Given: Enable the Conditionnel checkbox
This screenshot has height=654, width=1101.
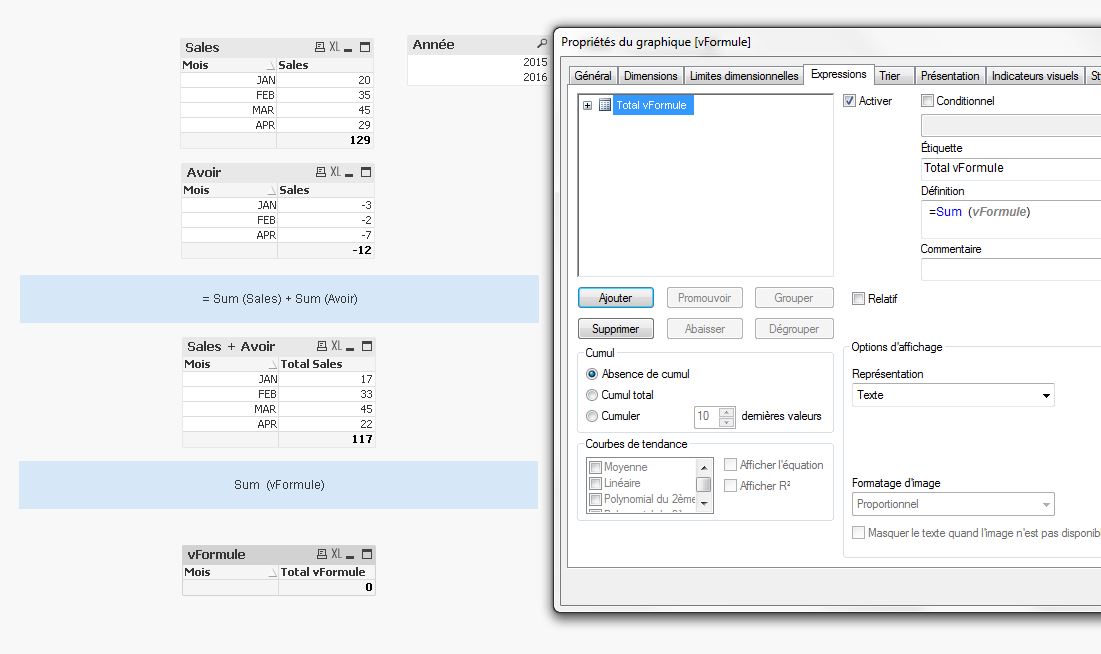Looking at the screenshot, I should 928,101.
